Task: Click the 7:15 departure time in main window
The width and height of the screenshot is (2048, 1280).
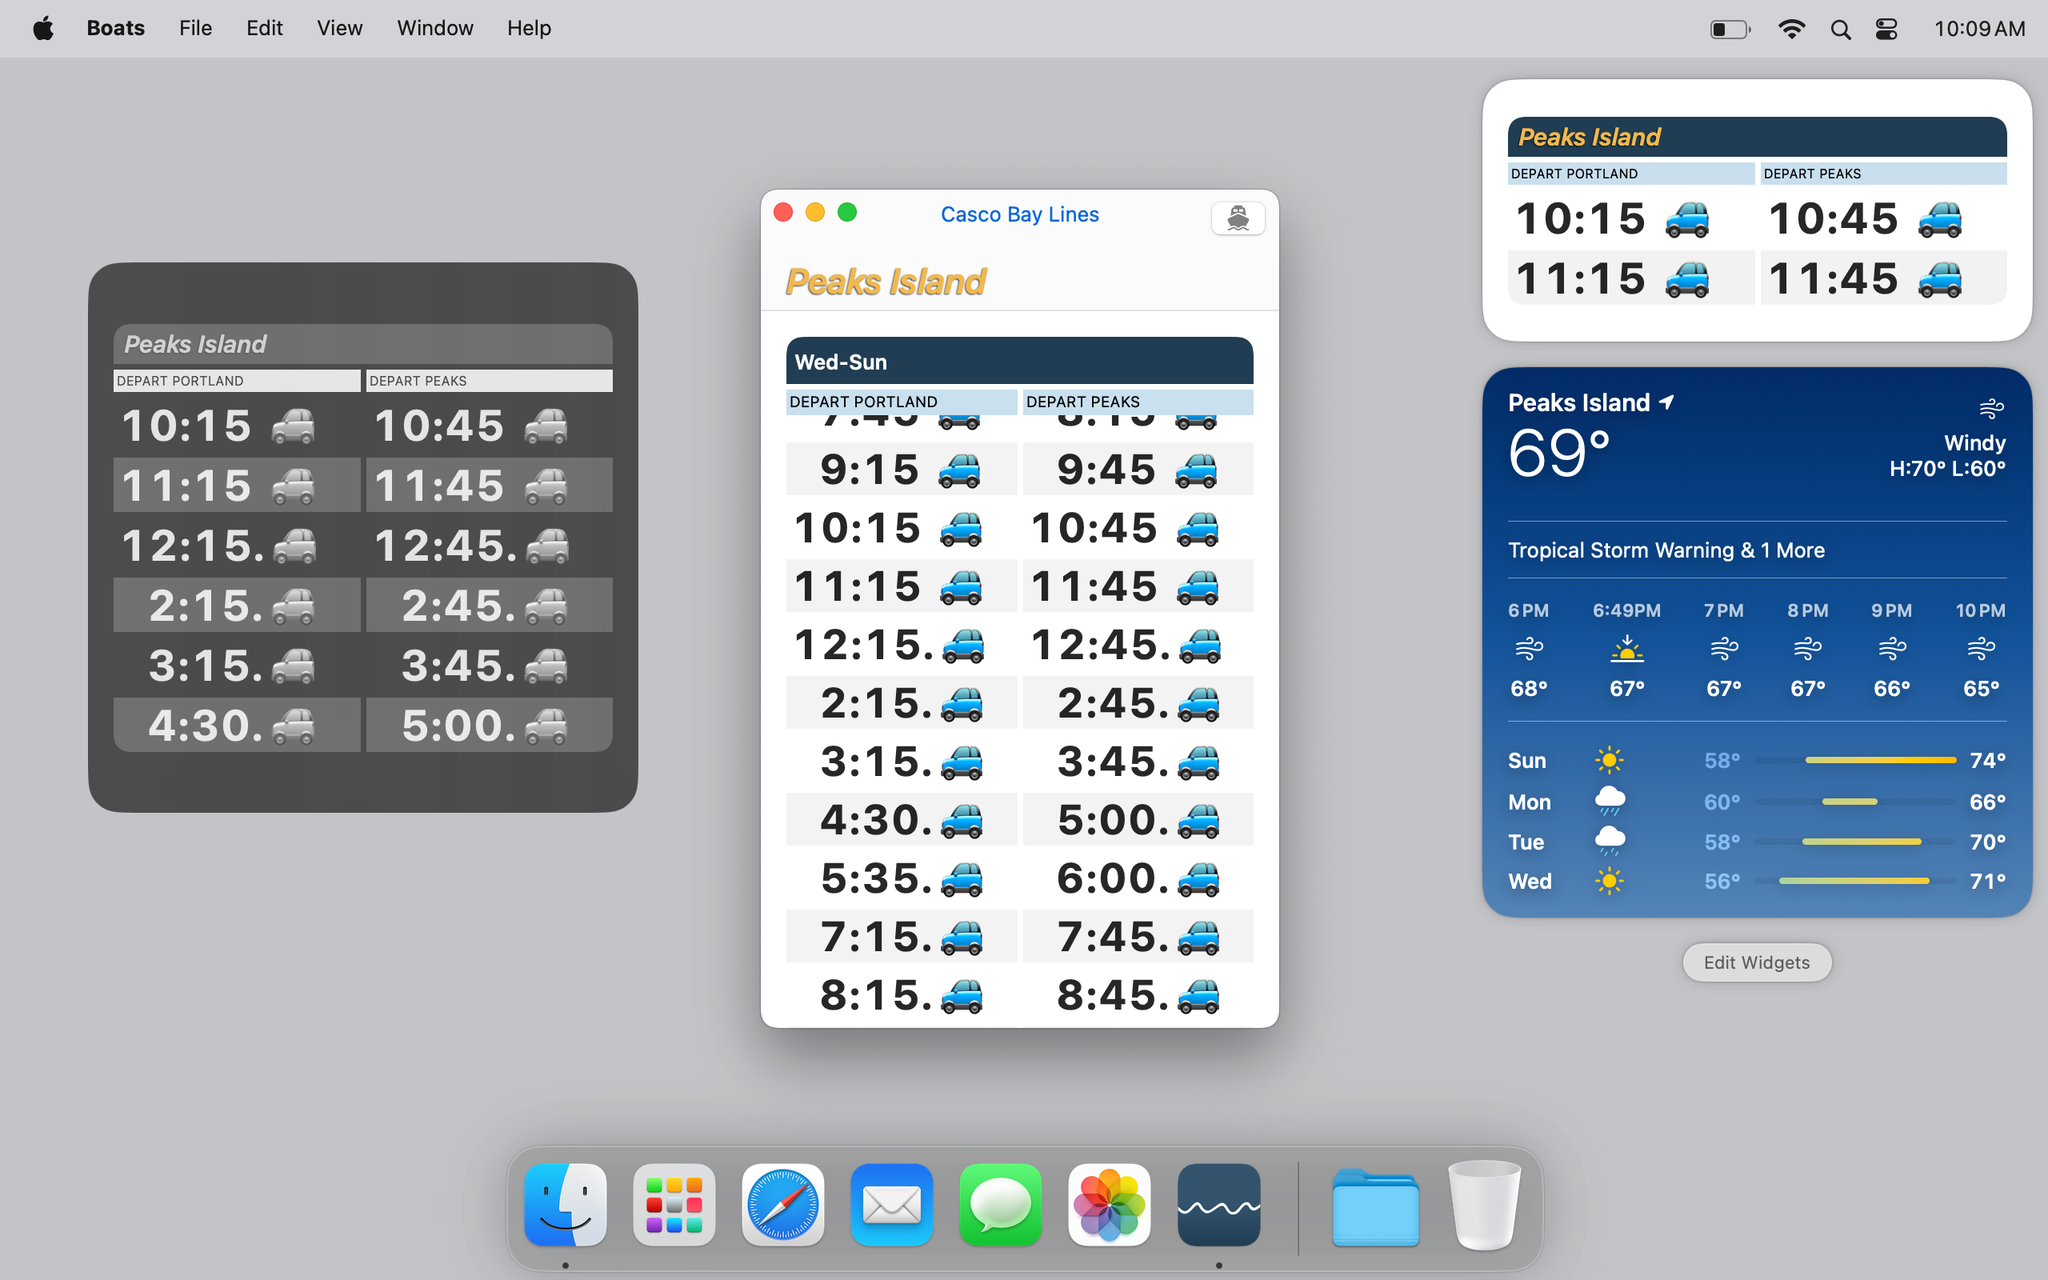Action: (877, 937)
